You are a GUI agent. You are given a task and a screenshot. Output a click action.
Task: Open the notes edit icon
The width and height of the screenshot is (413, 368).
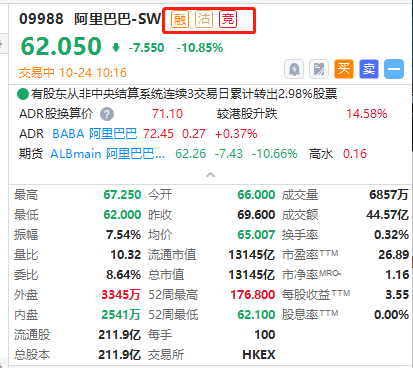point(319,69)
